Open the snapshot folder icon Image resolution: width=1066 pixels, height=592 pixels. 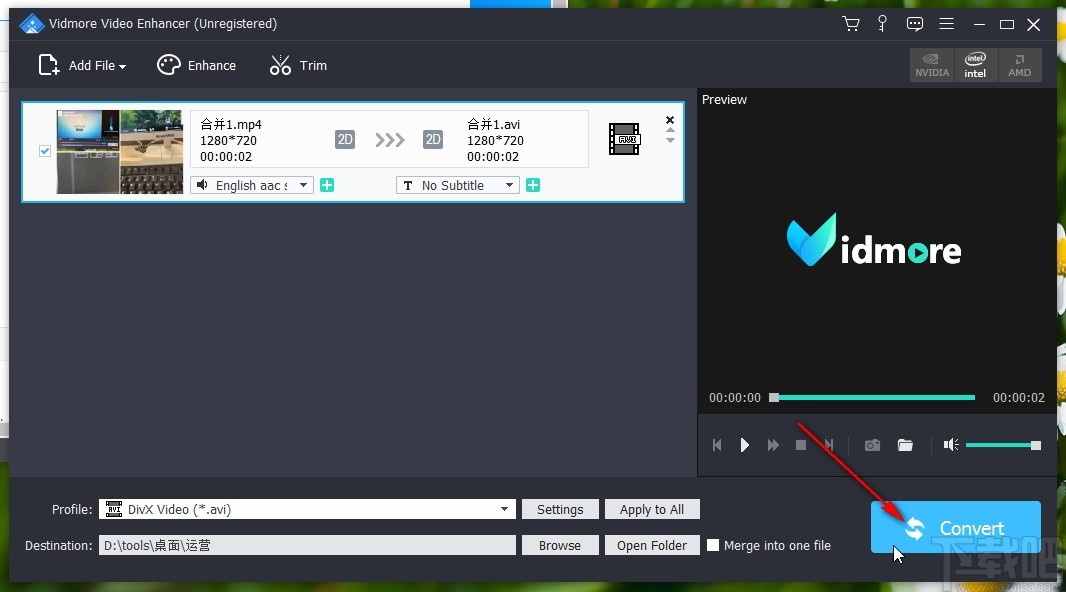(x=905, y=445)
